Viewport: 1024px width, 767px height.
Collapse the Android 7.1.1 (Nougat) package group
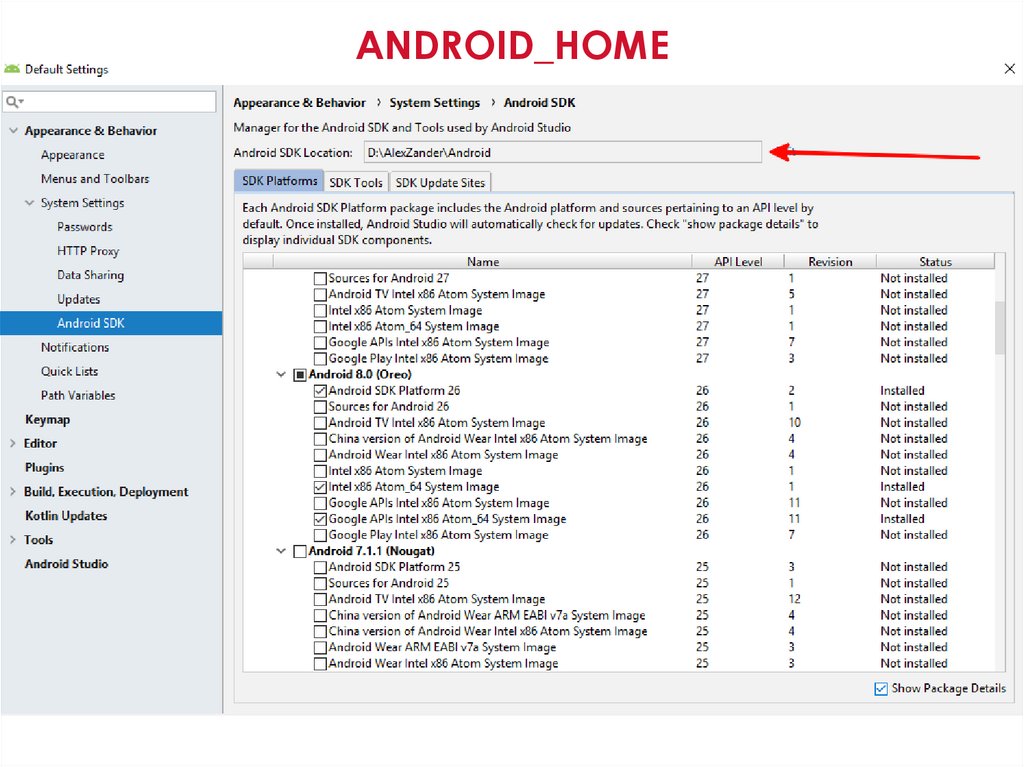tap(281, 551)
